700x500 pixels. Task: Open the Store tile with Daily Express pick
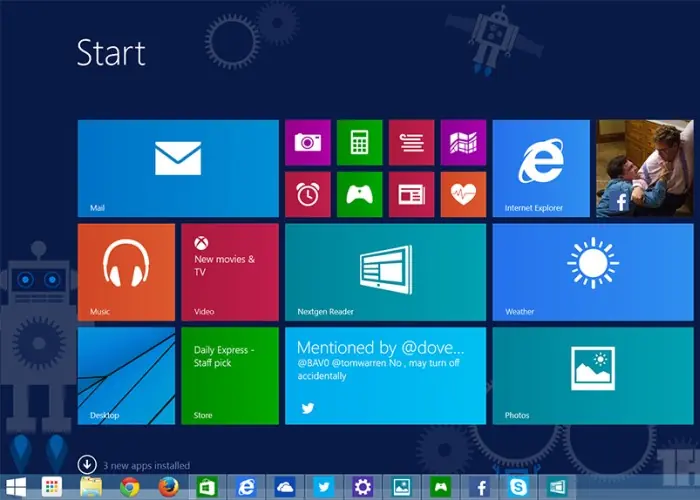(230, 376)
